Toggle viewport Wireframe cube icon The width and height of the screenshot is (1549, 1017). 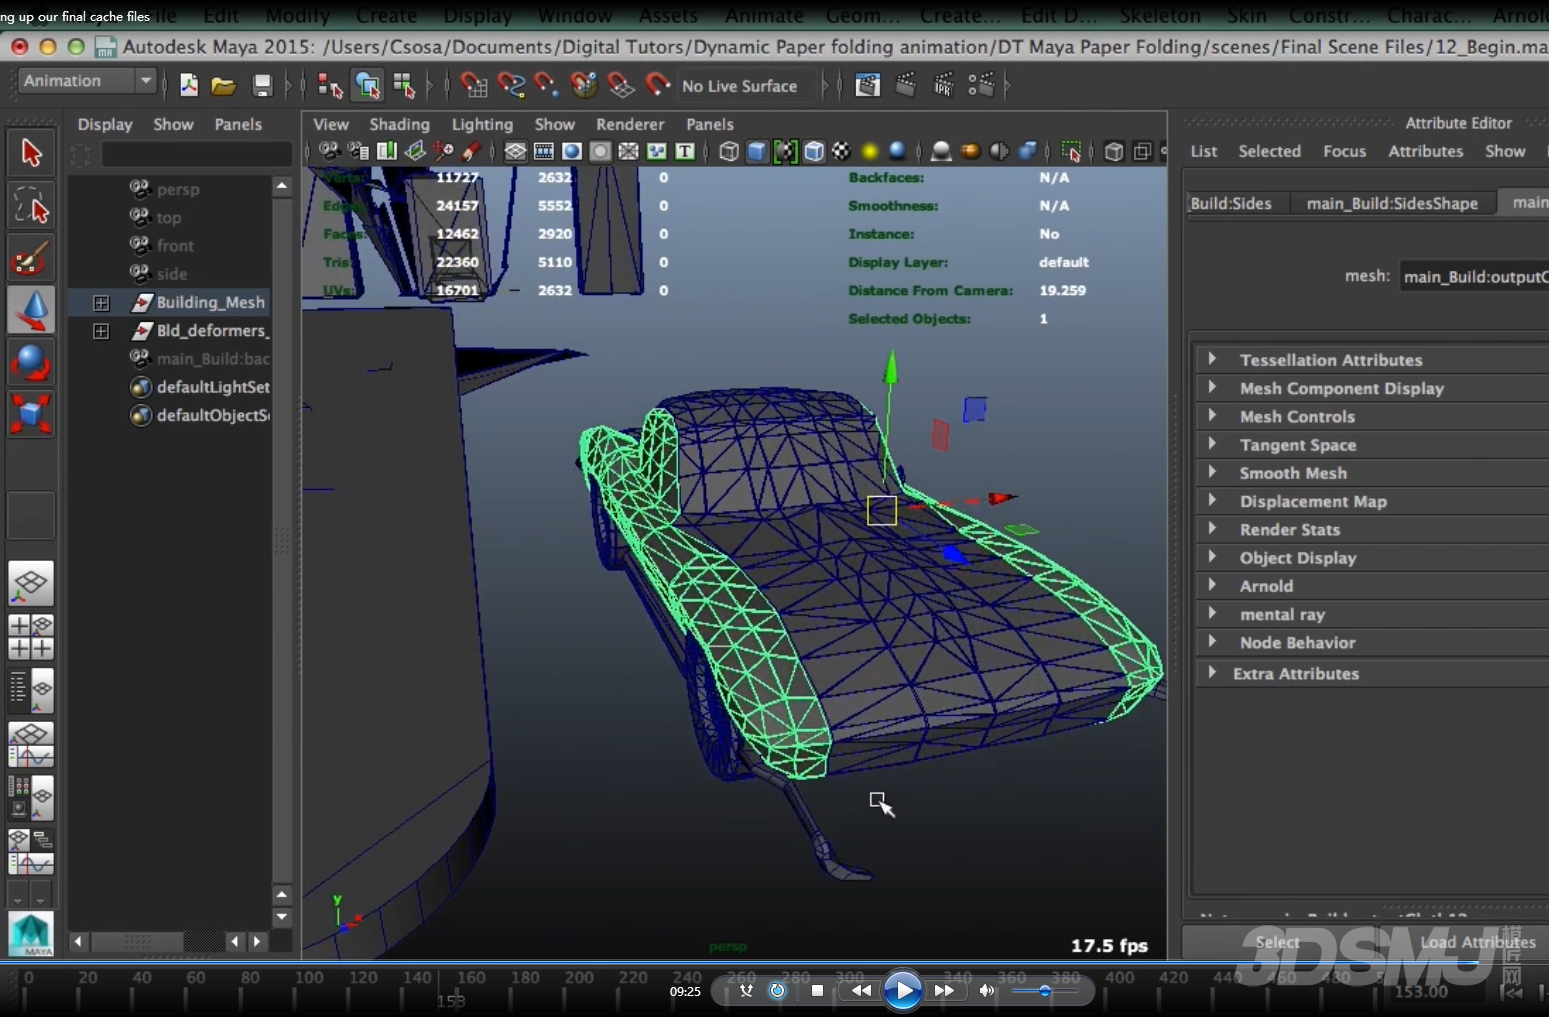(729, 151)
